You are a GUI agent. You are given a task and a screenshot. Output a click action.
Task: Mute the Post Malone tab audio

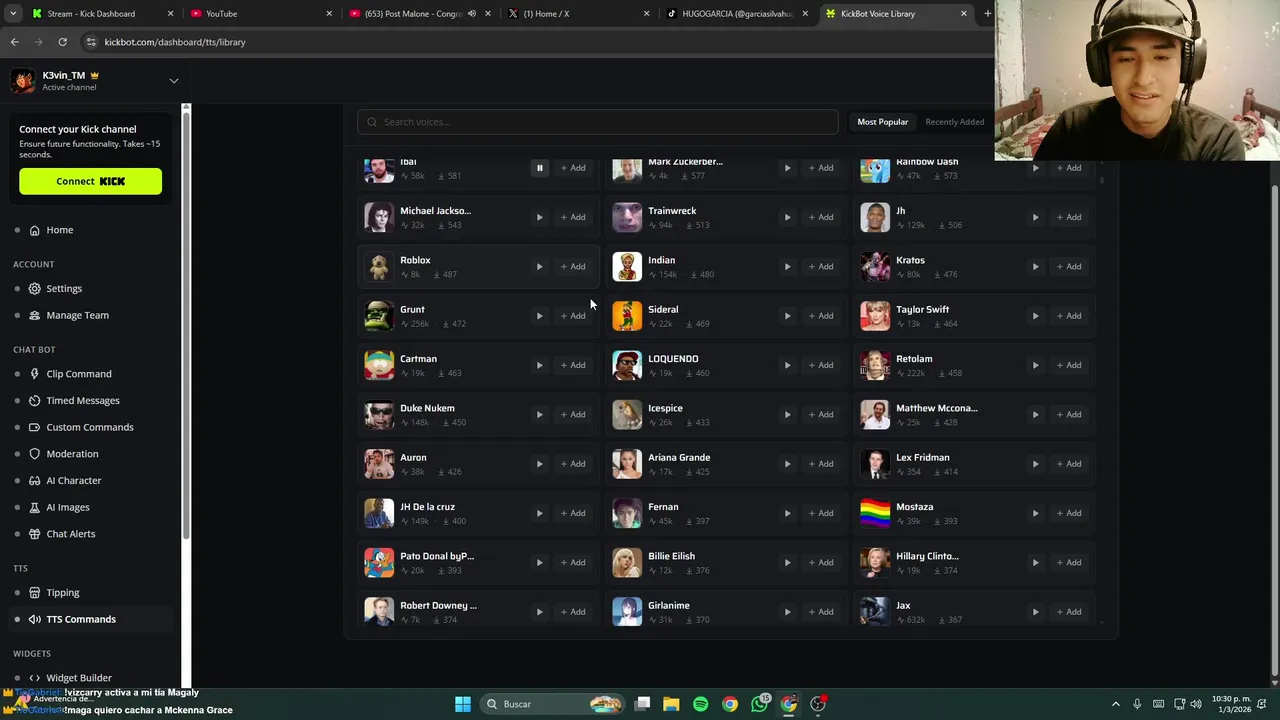(471, 14)
